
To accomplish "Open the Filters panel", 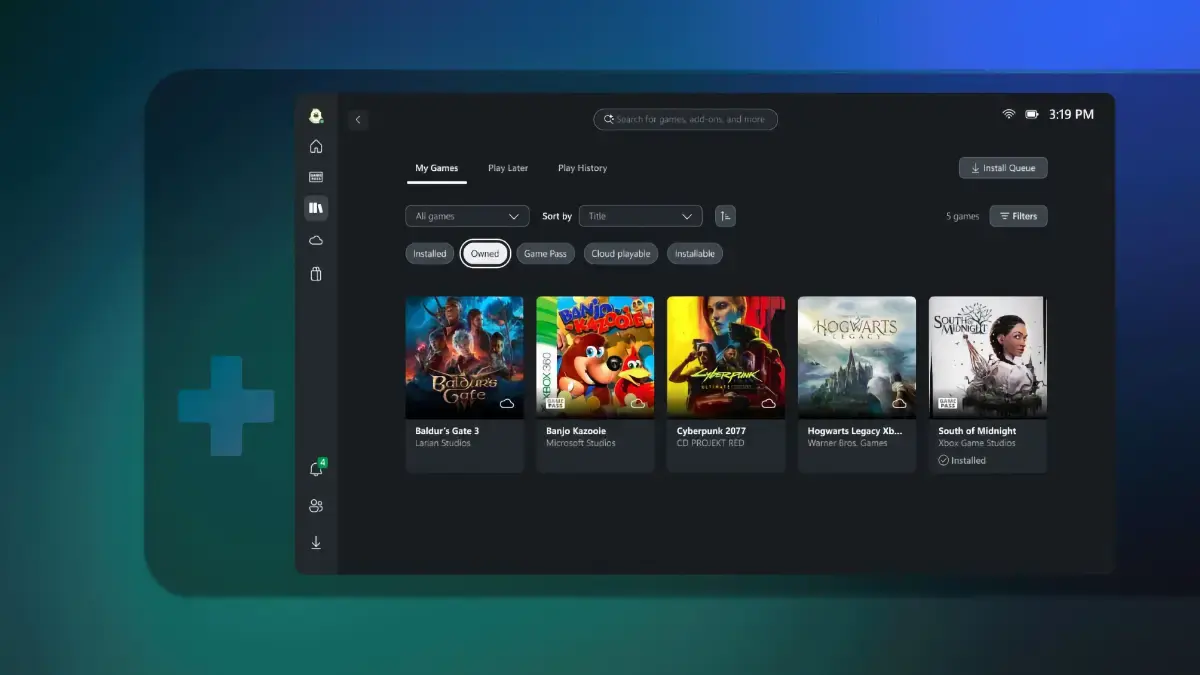I will (1018, 216).
